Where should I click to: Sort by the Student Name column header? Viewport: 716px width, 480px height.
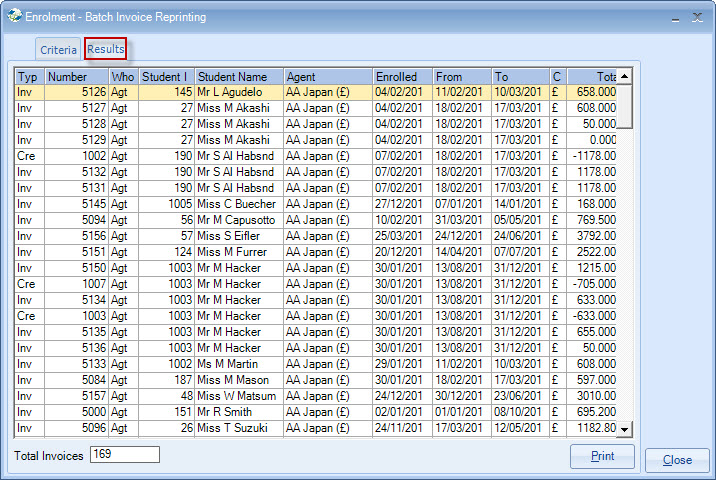pos(238,76)
